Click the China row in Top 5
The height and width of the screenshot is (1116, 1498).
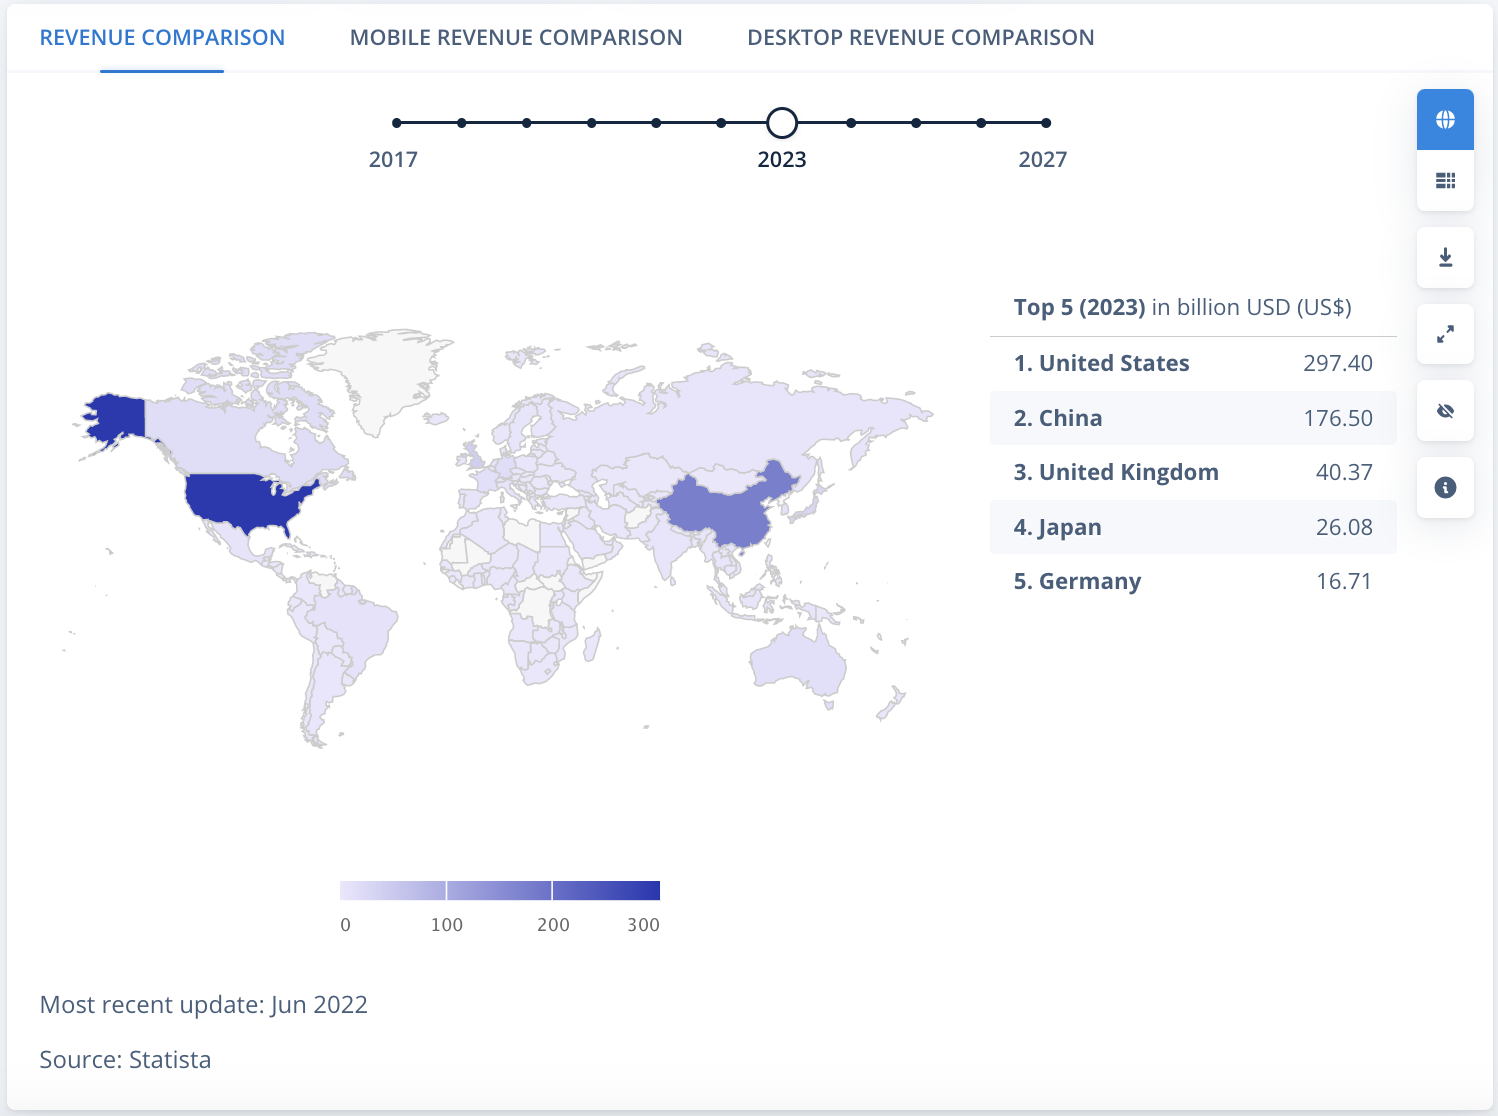point(1193,418)
